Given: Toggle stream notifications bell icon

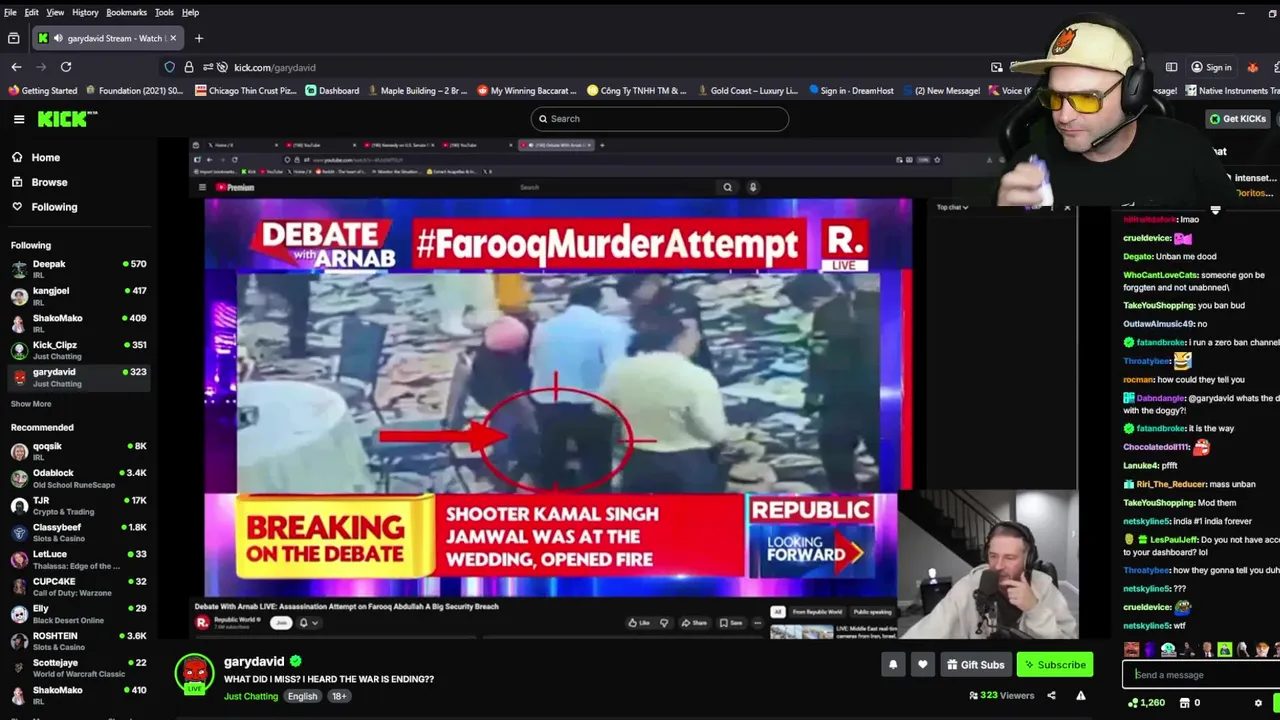Looking at the screenshot, I should [x=893, y=665].
